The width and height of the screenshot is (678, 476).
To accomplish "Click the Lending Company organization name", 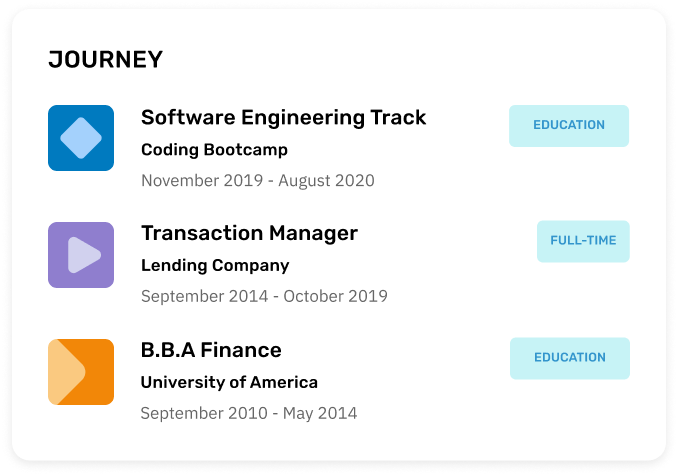I will (215, 265).
